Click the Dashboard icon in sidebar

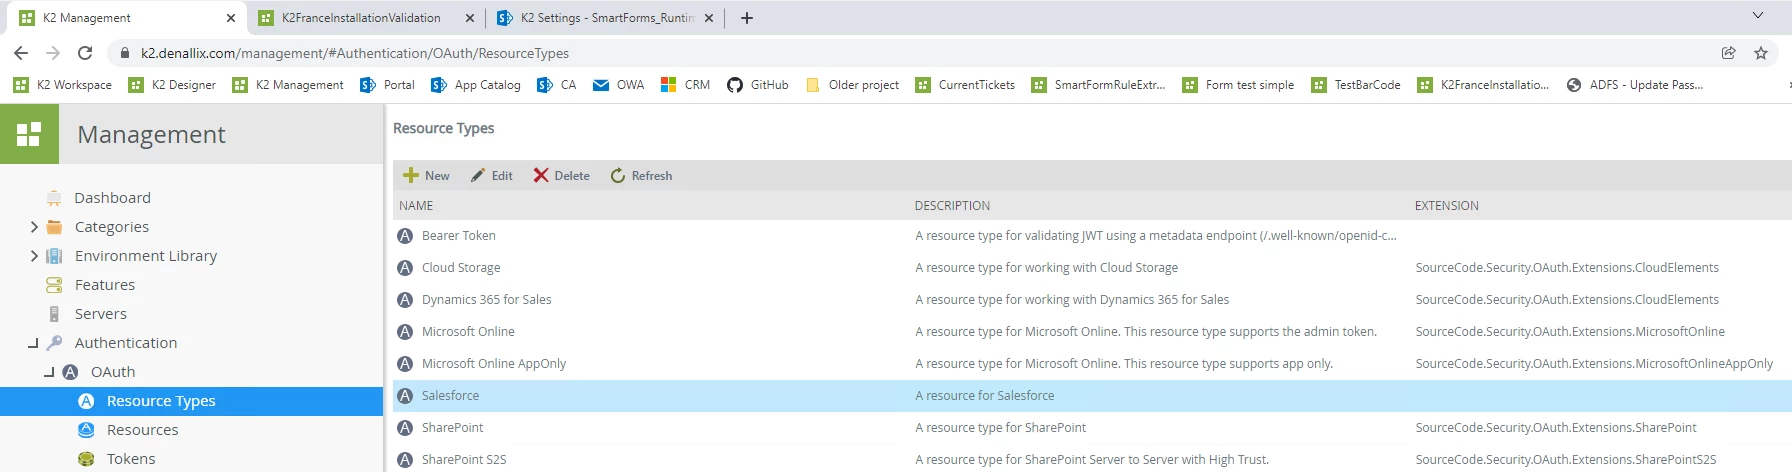[x=54, y=198]
